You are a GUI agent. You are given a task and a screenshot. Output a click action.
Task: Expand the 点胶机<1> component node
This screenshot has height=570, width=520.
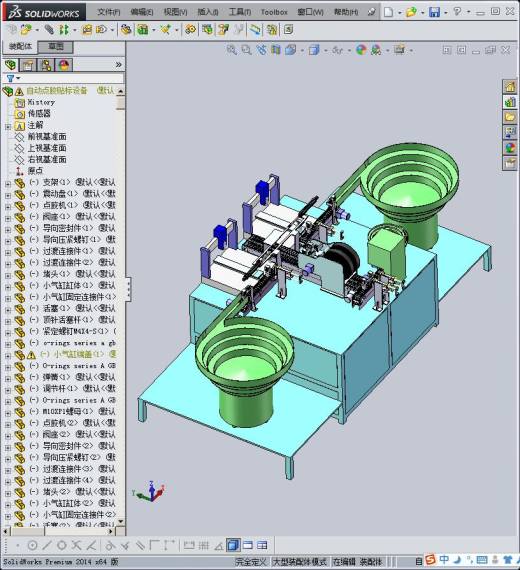(x=8, y=207)
